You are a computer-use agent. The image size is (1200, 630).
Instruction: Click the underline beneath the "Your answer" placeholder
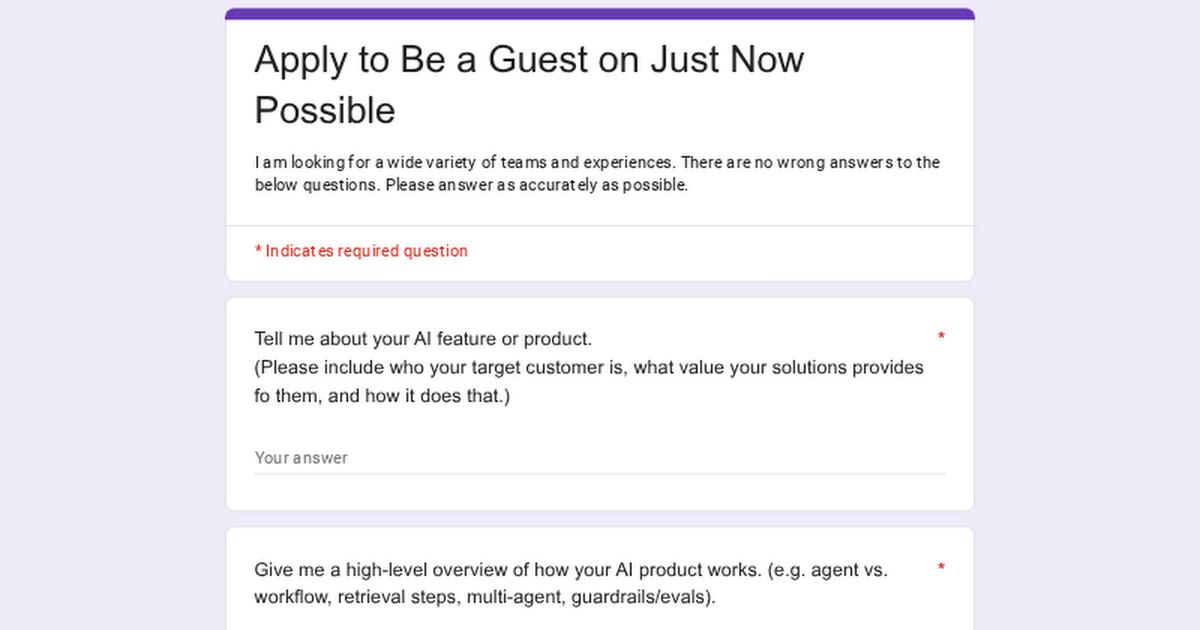[x=600, y=473]
